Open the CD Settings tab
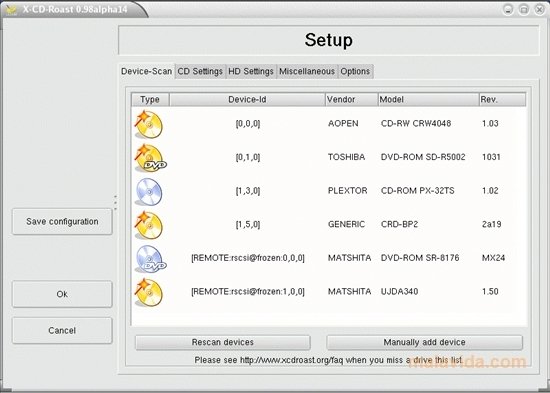 pos(200,71)
